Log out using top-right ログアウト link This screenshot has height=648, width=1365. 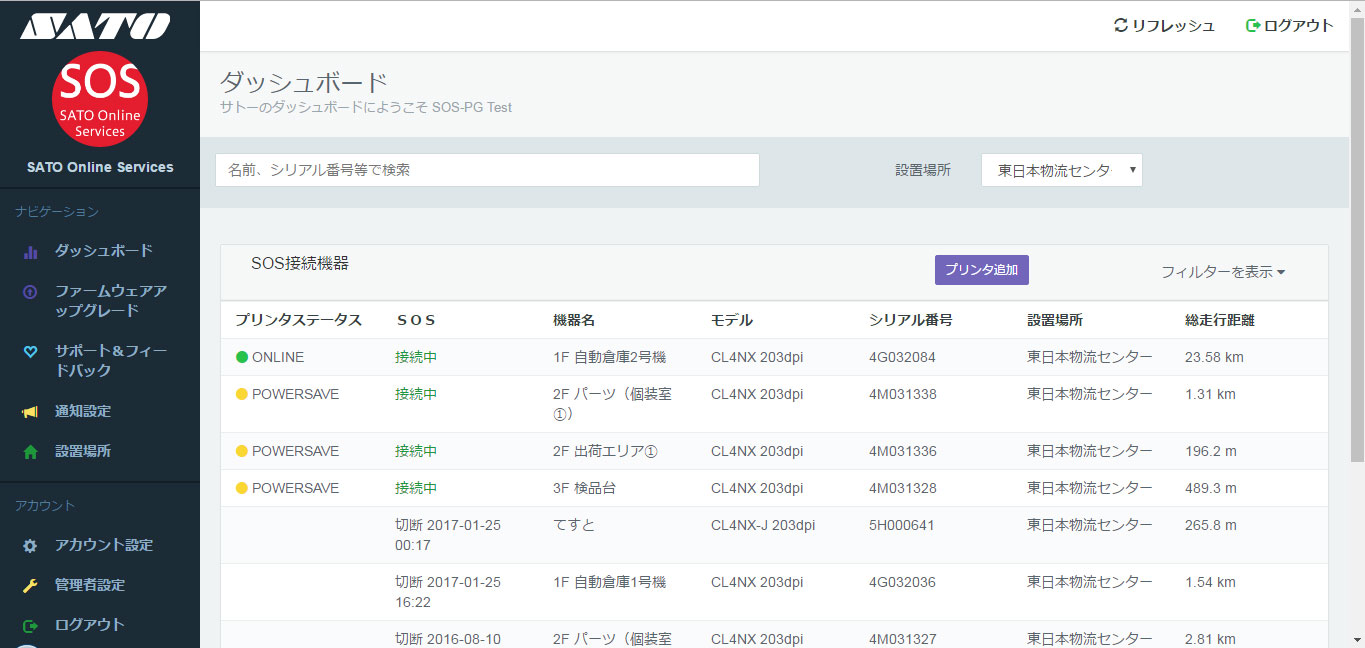coord(1289,26)
